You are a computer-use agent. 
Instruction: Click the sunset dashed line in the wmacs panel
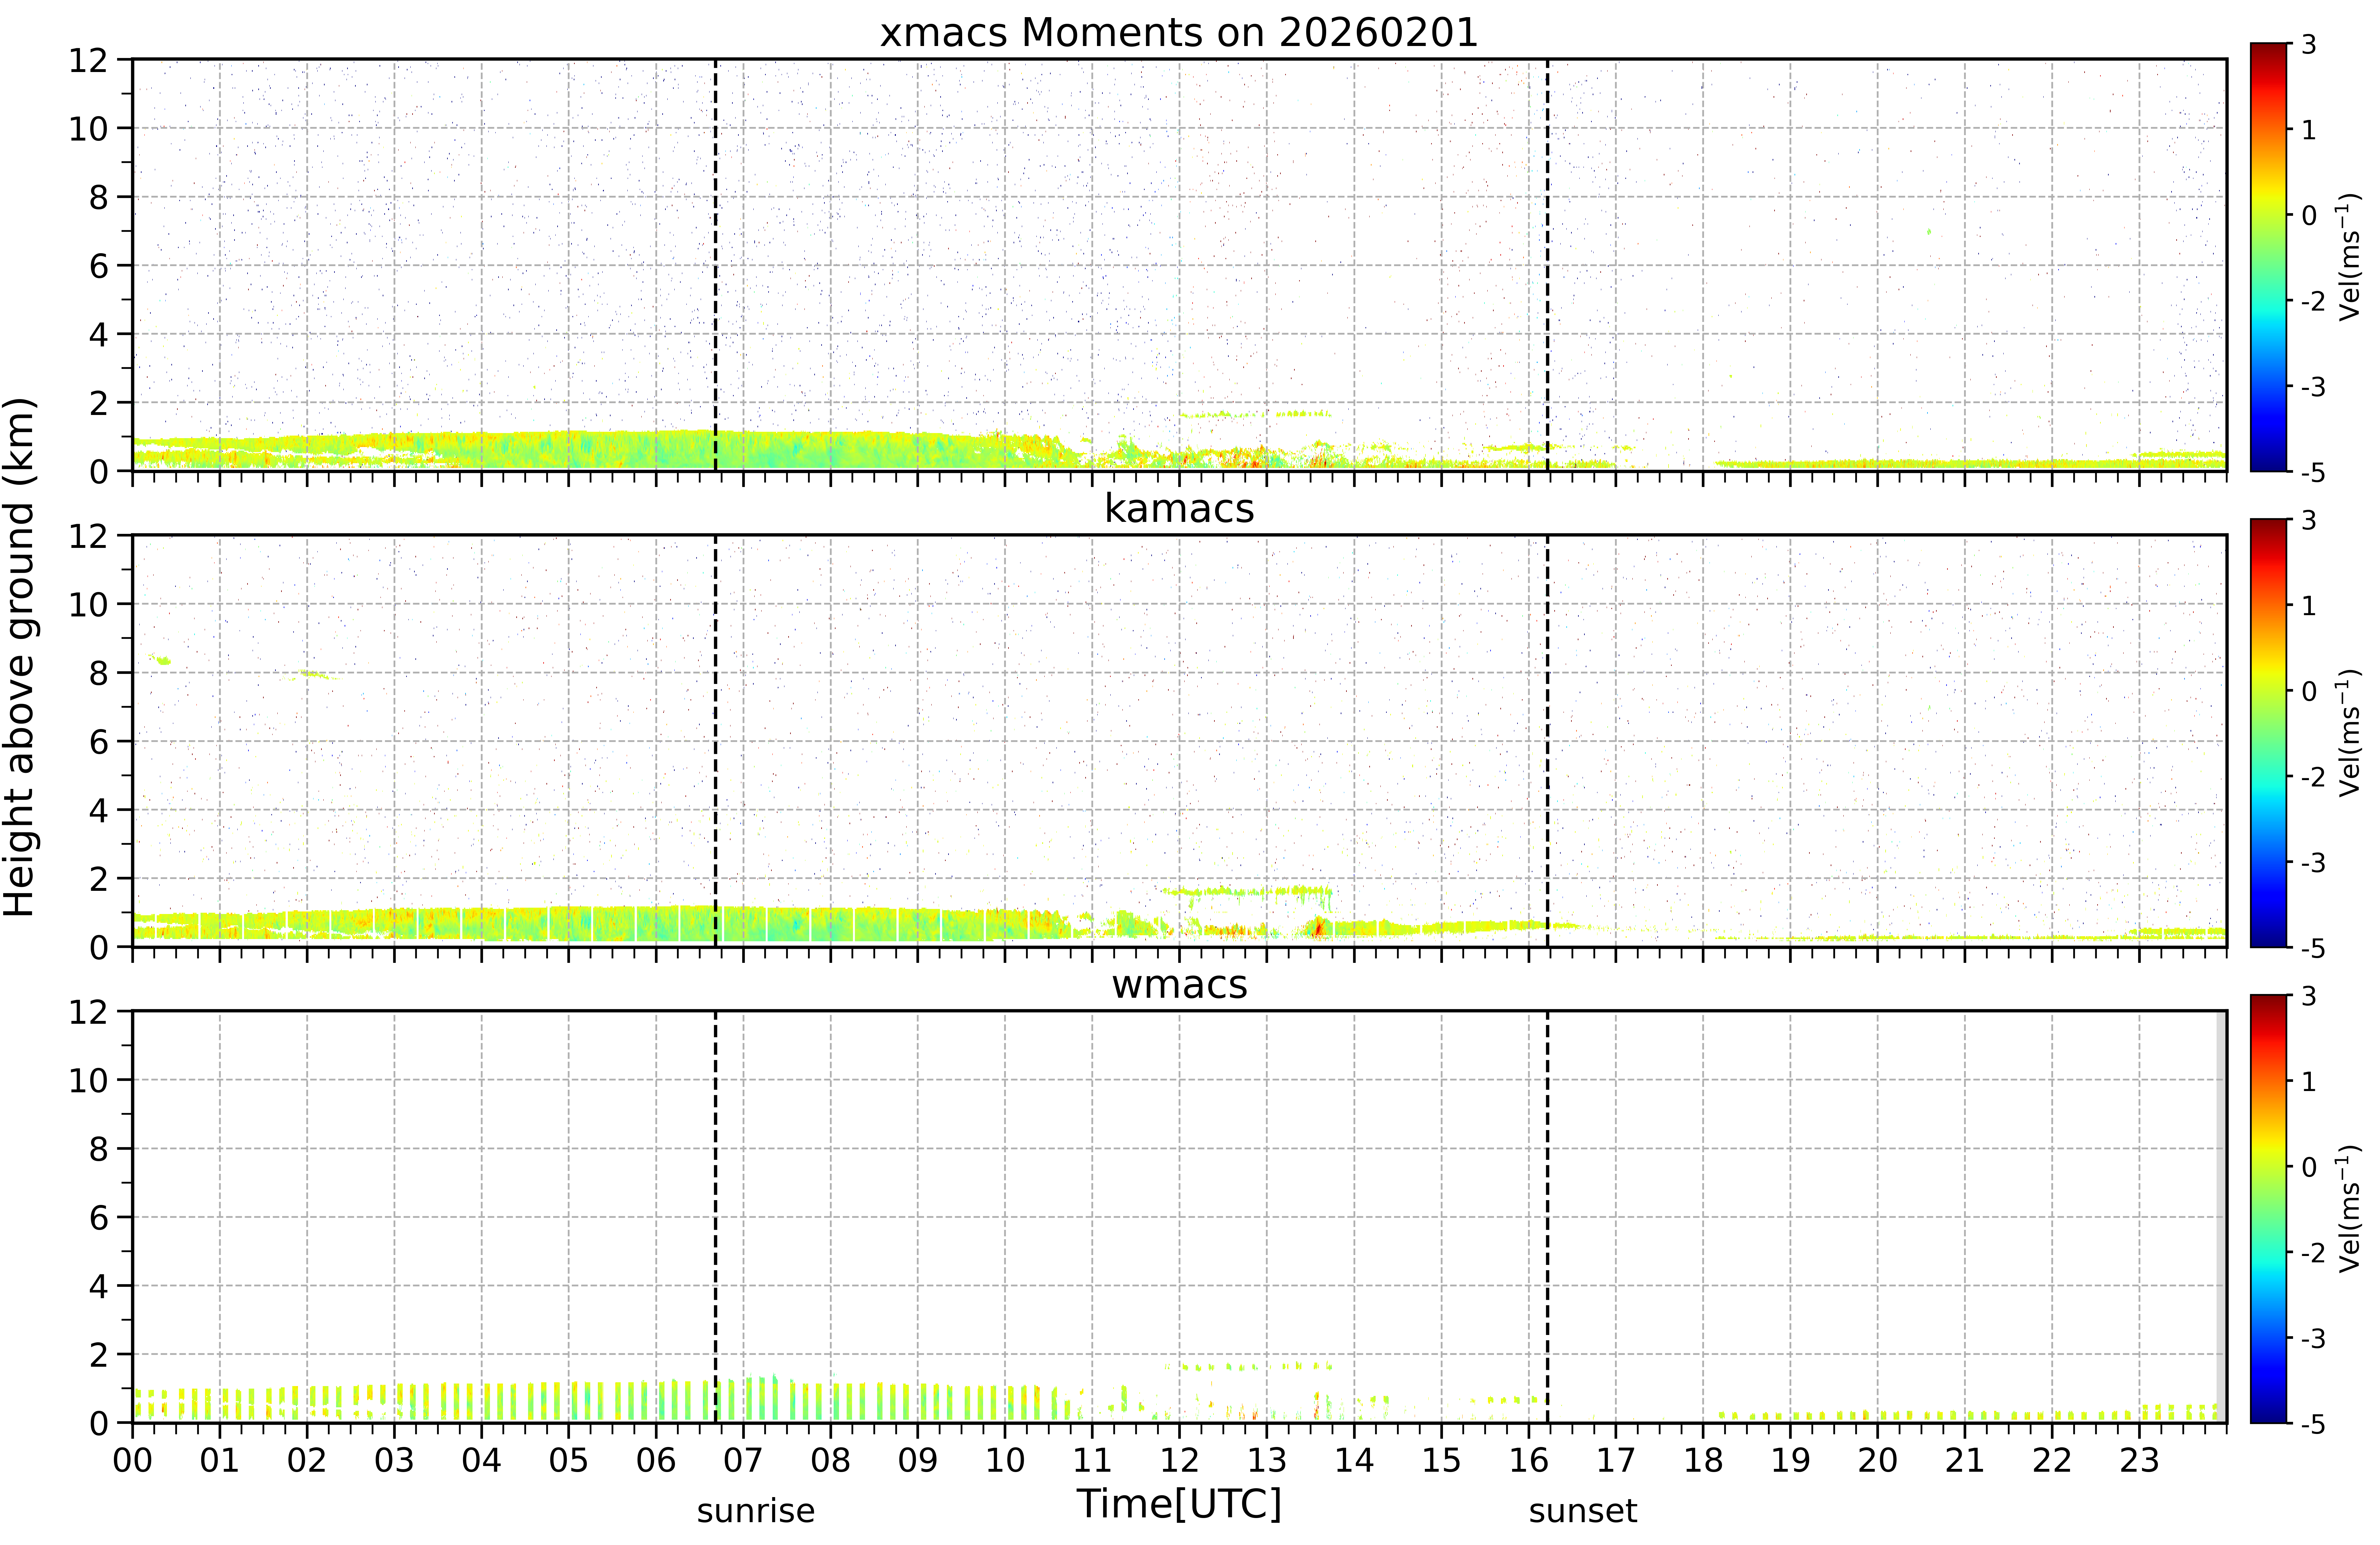(1547, 1217)
